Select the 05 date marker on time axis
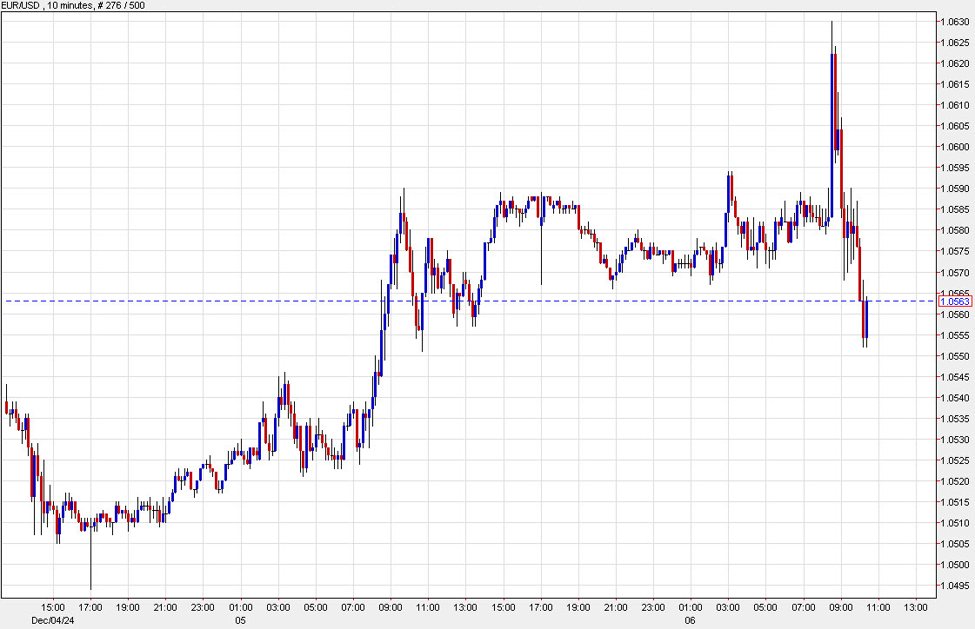975x629 pixels. [242, 619]
